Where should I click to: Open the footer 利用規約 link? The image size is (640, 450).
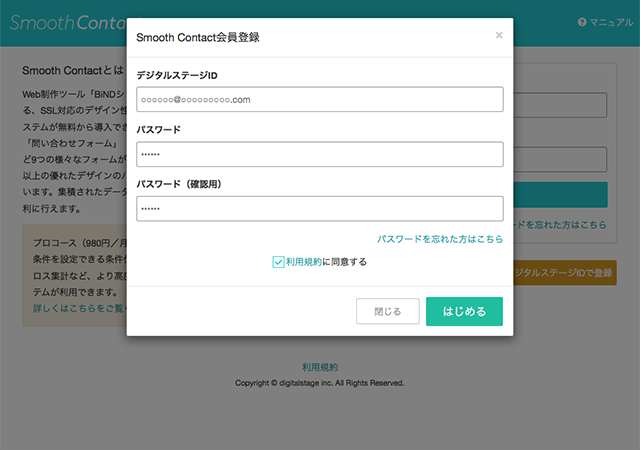tap(320, 367)
